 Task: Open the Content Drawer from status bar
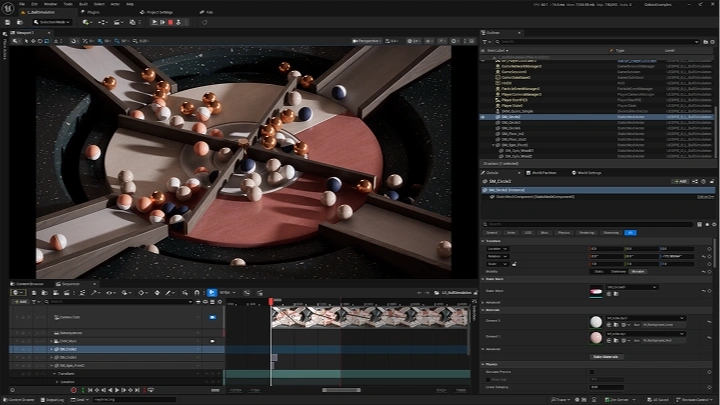19,400
